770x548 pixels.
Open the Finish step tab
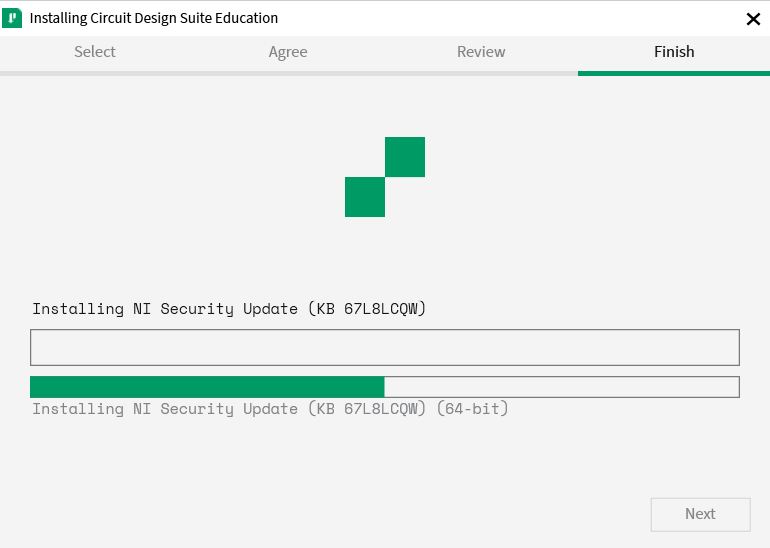pos(674,52)
